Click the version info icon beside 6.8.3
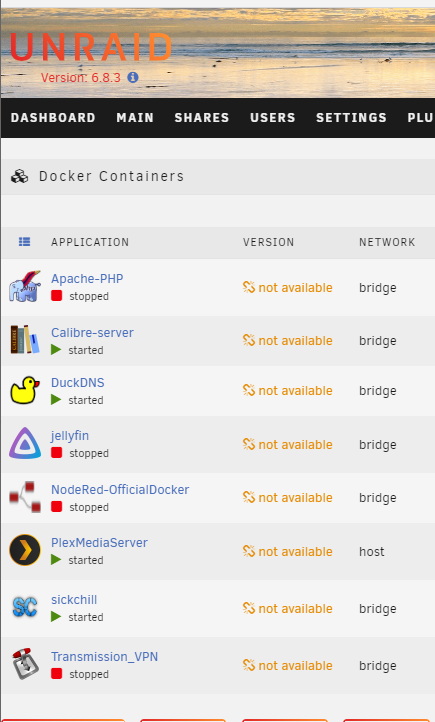 133,77
